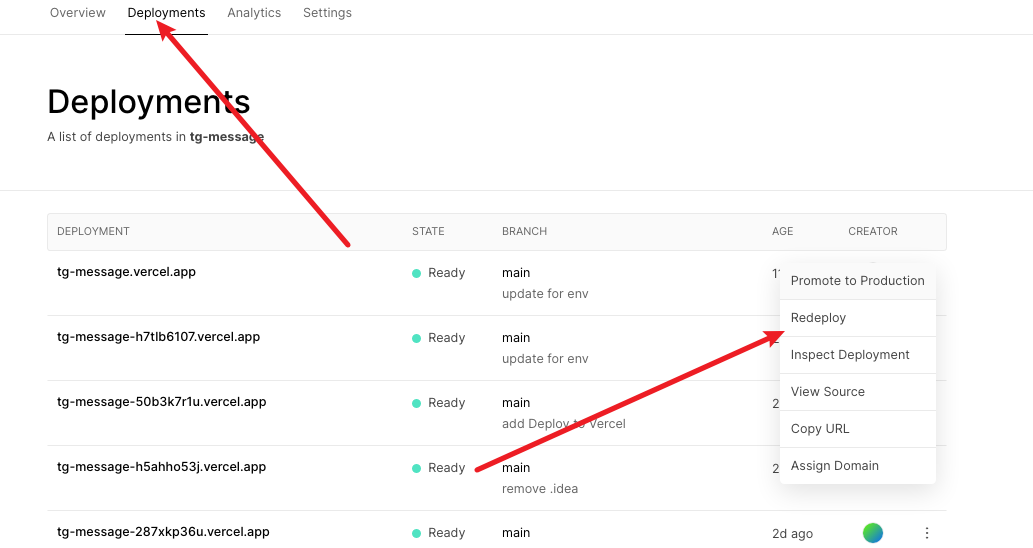Click creator avatar in tg-message-287xkp36u row

click(872, 533)
